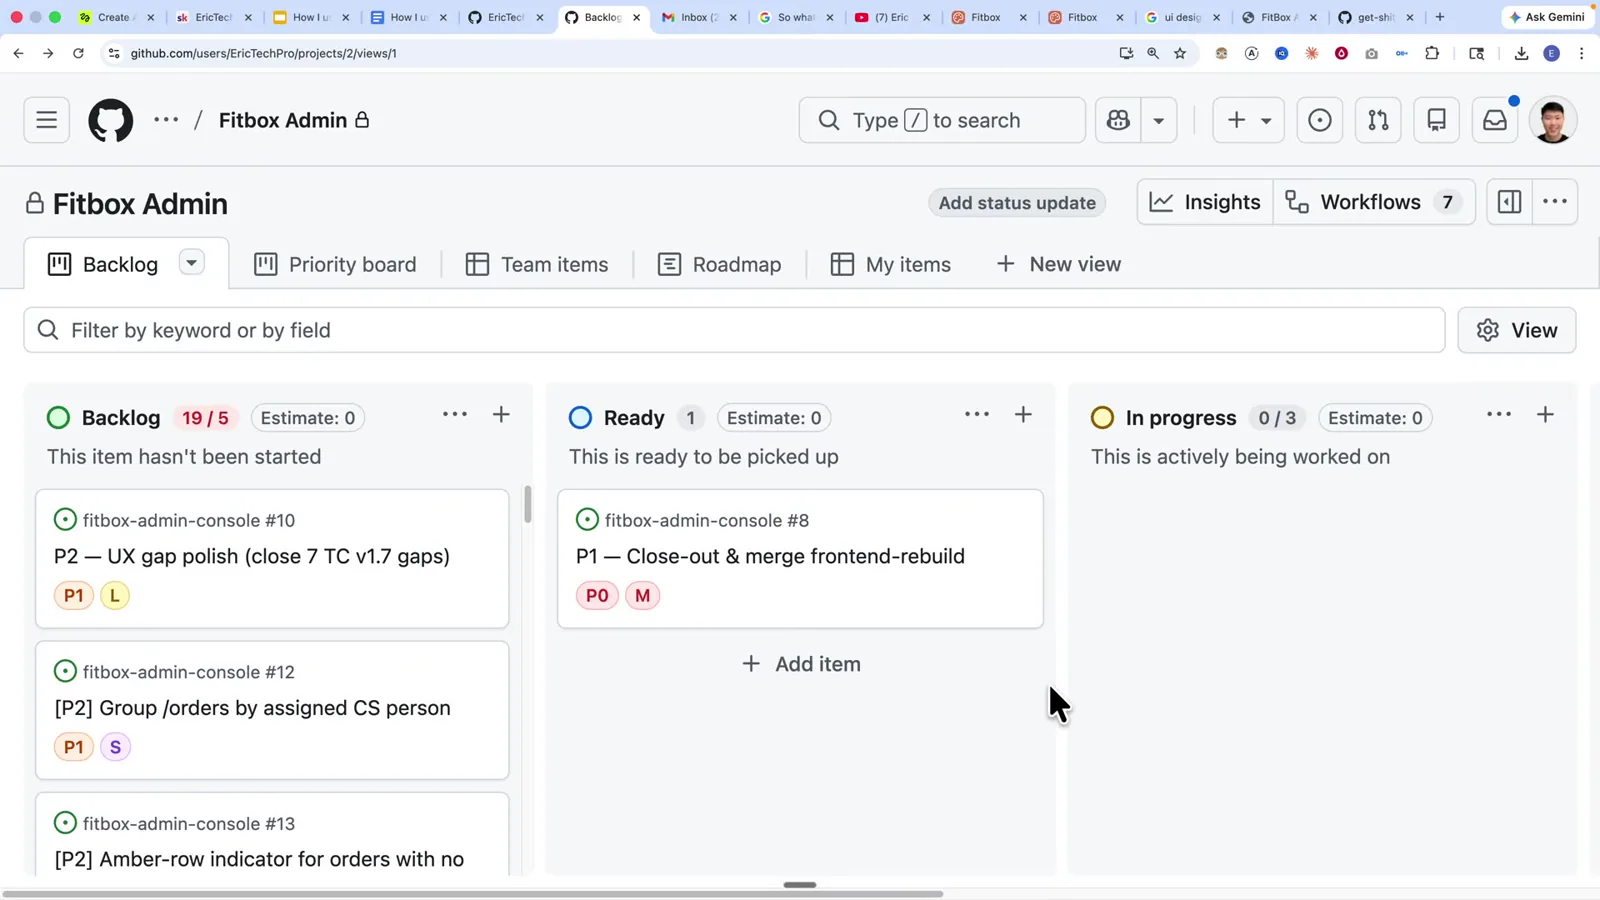Open the Amber-row indicator issue #13 title

pos(259,859)
